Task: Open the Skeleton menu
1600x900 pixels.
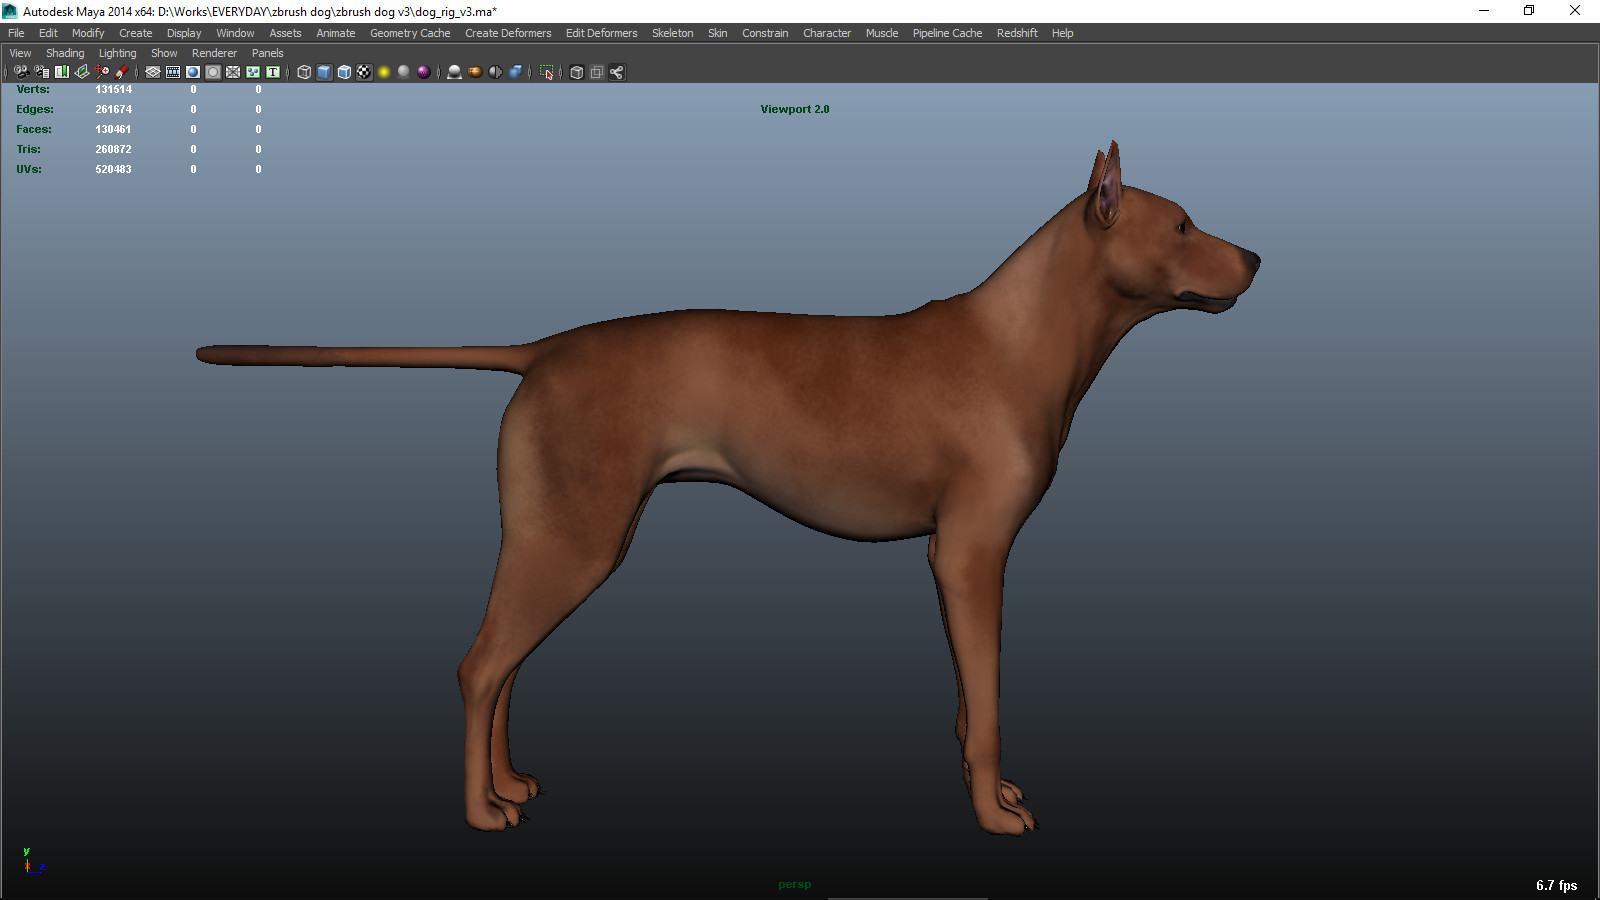Action: (x=672, y=32)
